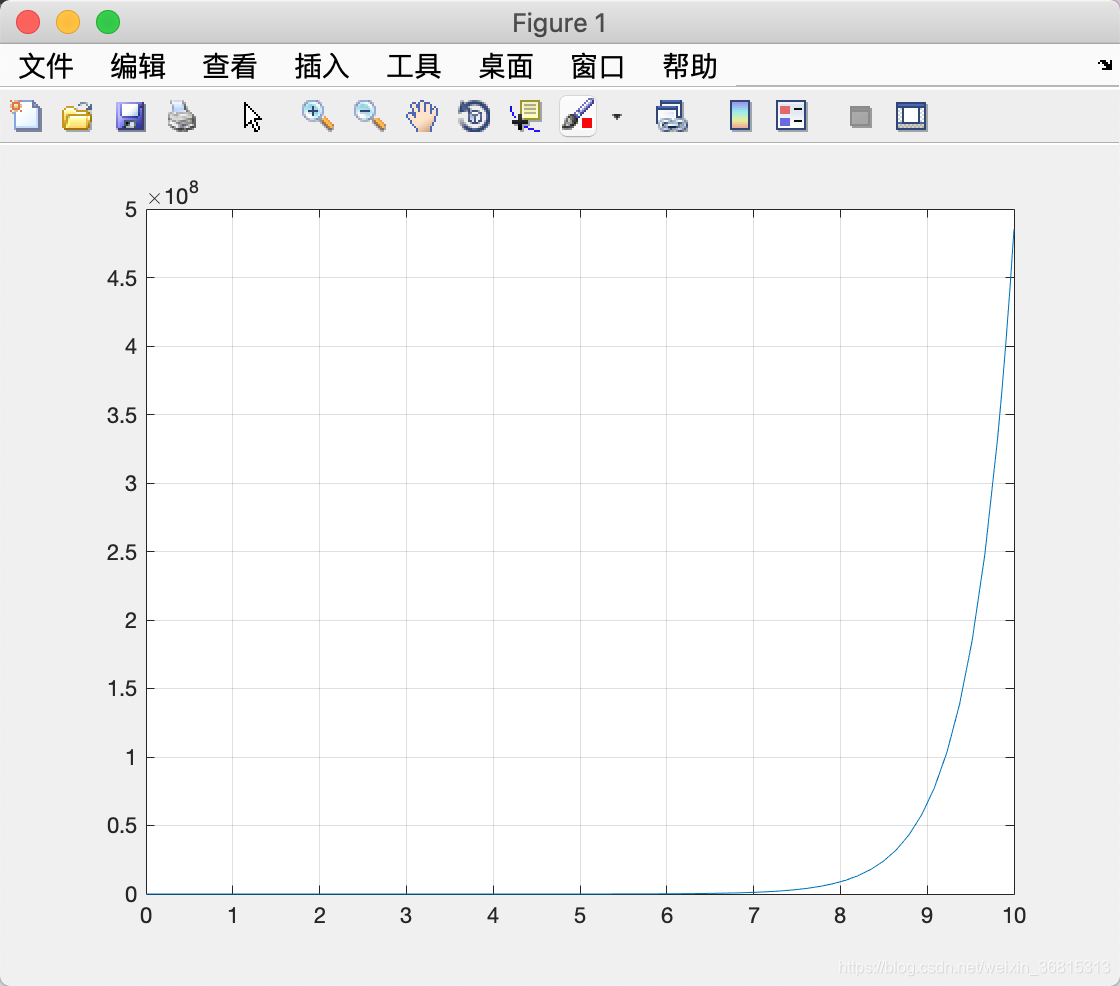
Task: Insert a legend using the toolbar icon
Action: pyautogui.click(x=791, y=116)
